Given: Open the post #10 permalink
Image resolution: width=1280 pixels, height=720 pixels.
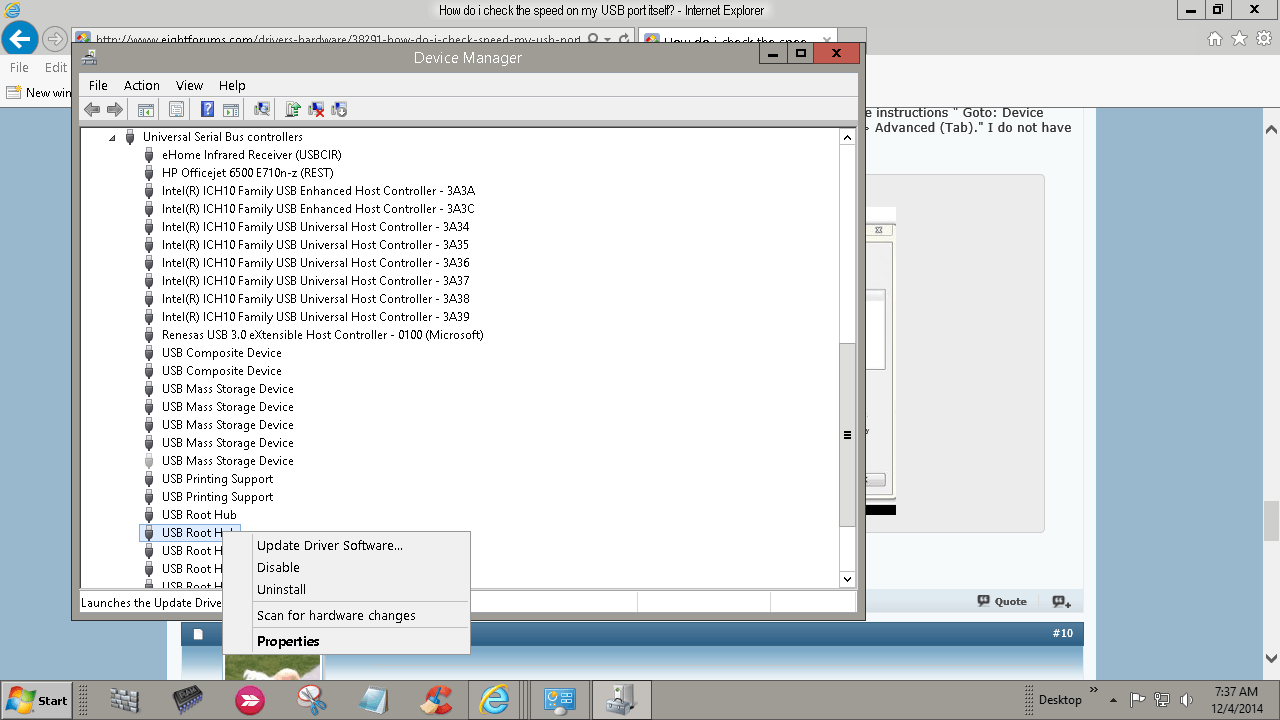Looking at the screenshot, I should [1062, 633].
